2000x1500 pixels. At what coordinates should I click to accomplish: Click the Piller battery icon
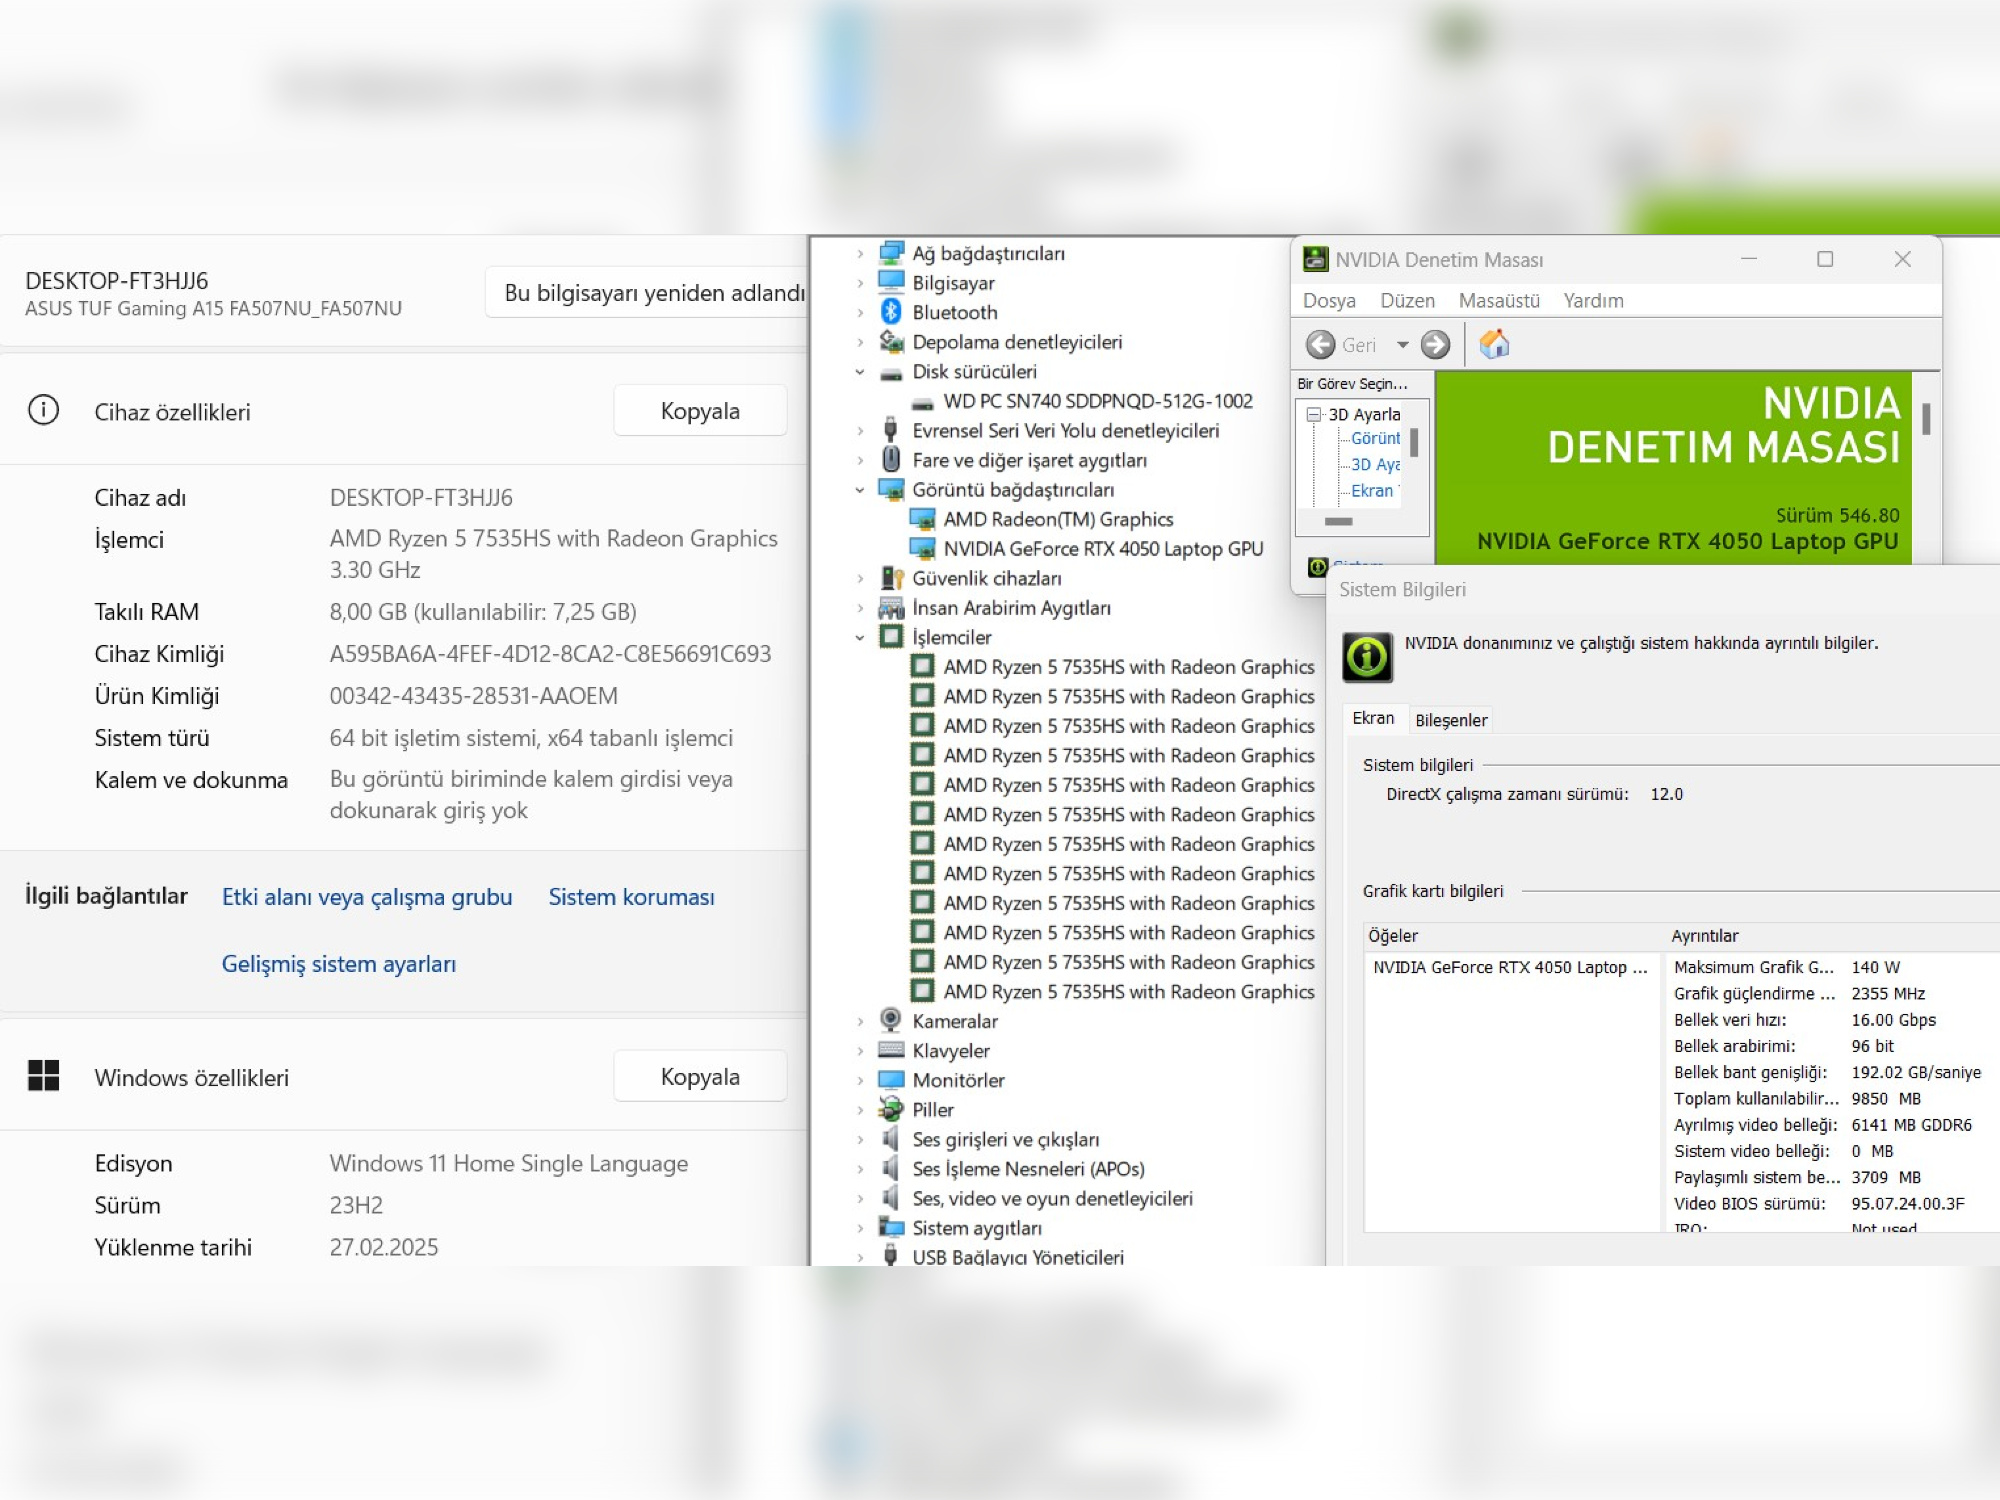[891, 1109]
